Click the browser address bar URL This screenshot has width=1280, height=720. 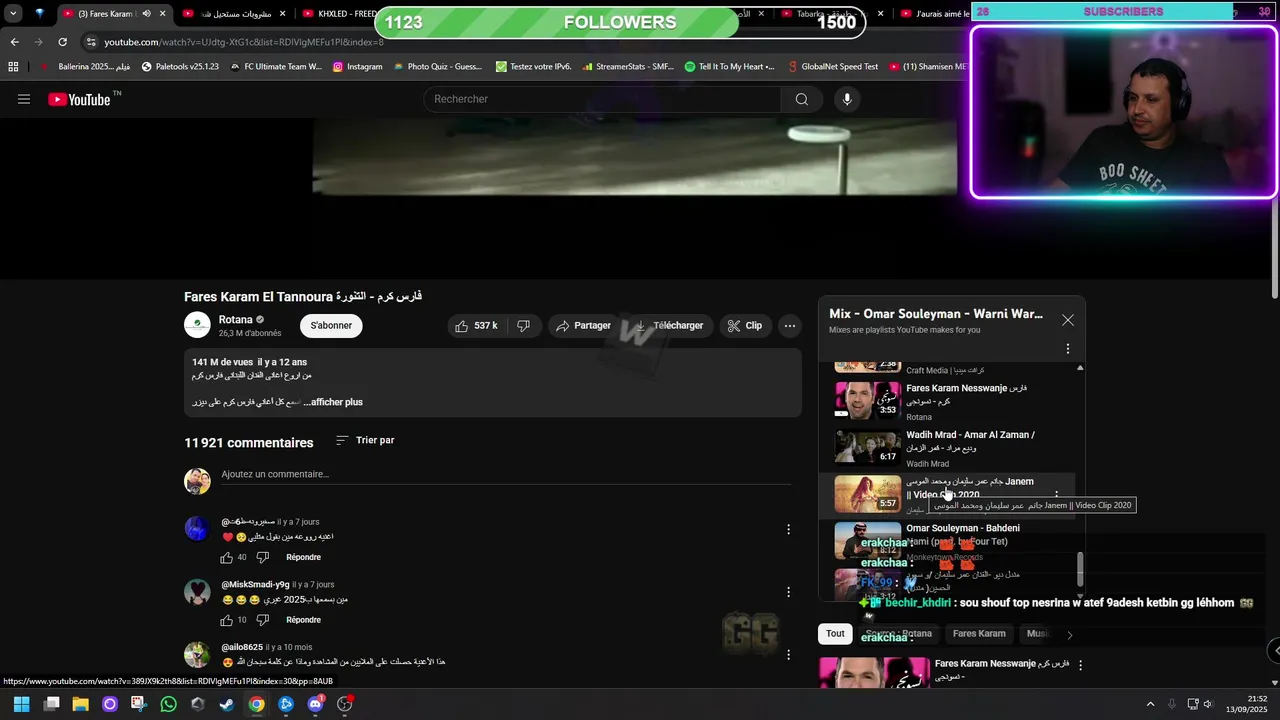point(244,42)
